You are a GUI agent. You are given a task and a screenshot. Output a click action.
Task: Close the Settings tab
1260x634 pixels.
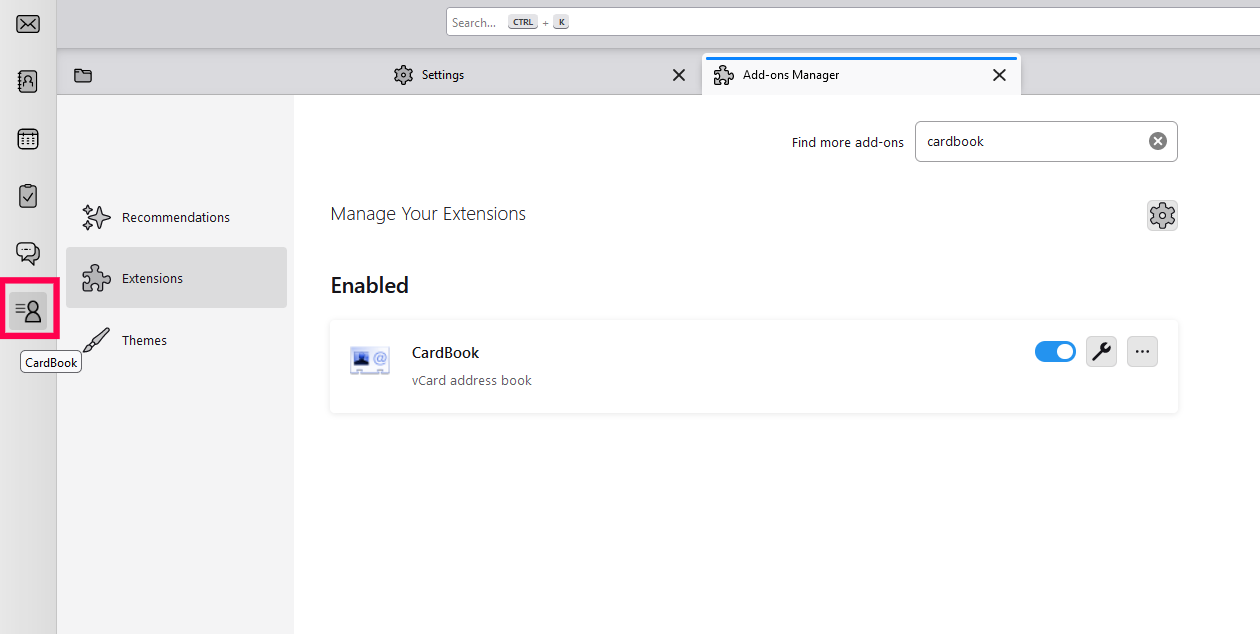pos(679,75)
